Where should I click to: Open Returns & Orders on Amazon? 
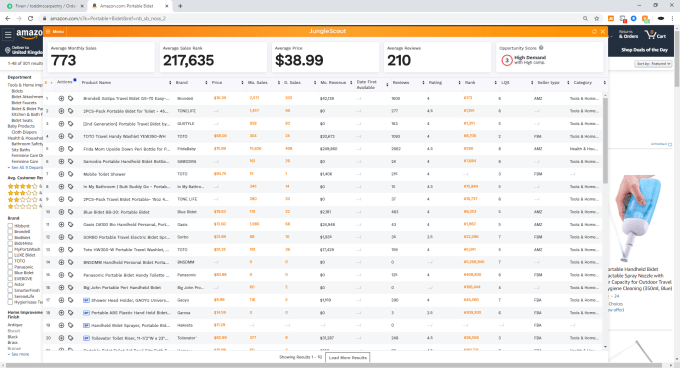[x=628, y=34]
